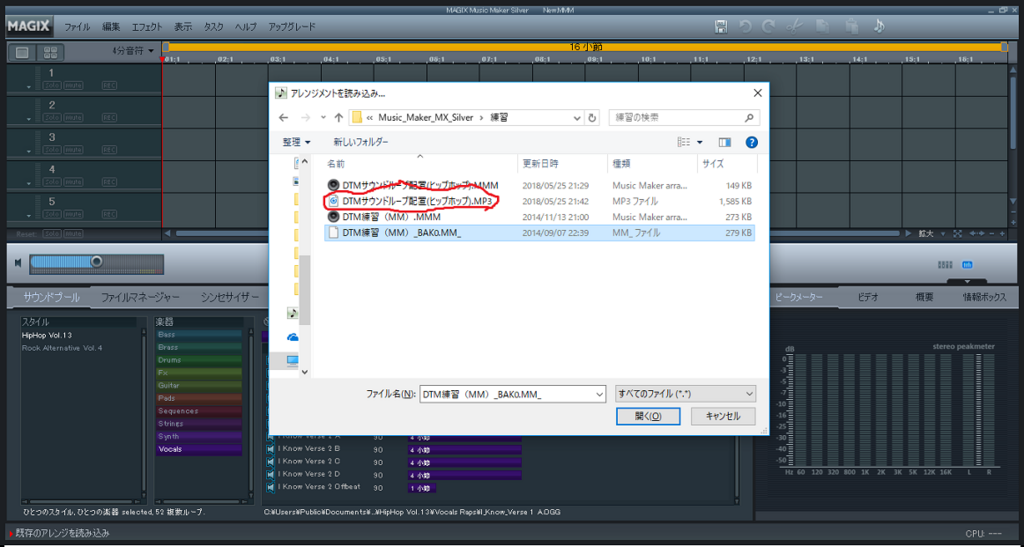Refresh the file dialog folder view

click(x=592, y=118)
